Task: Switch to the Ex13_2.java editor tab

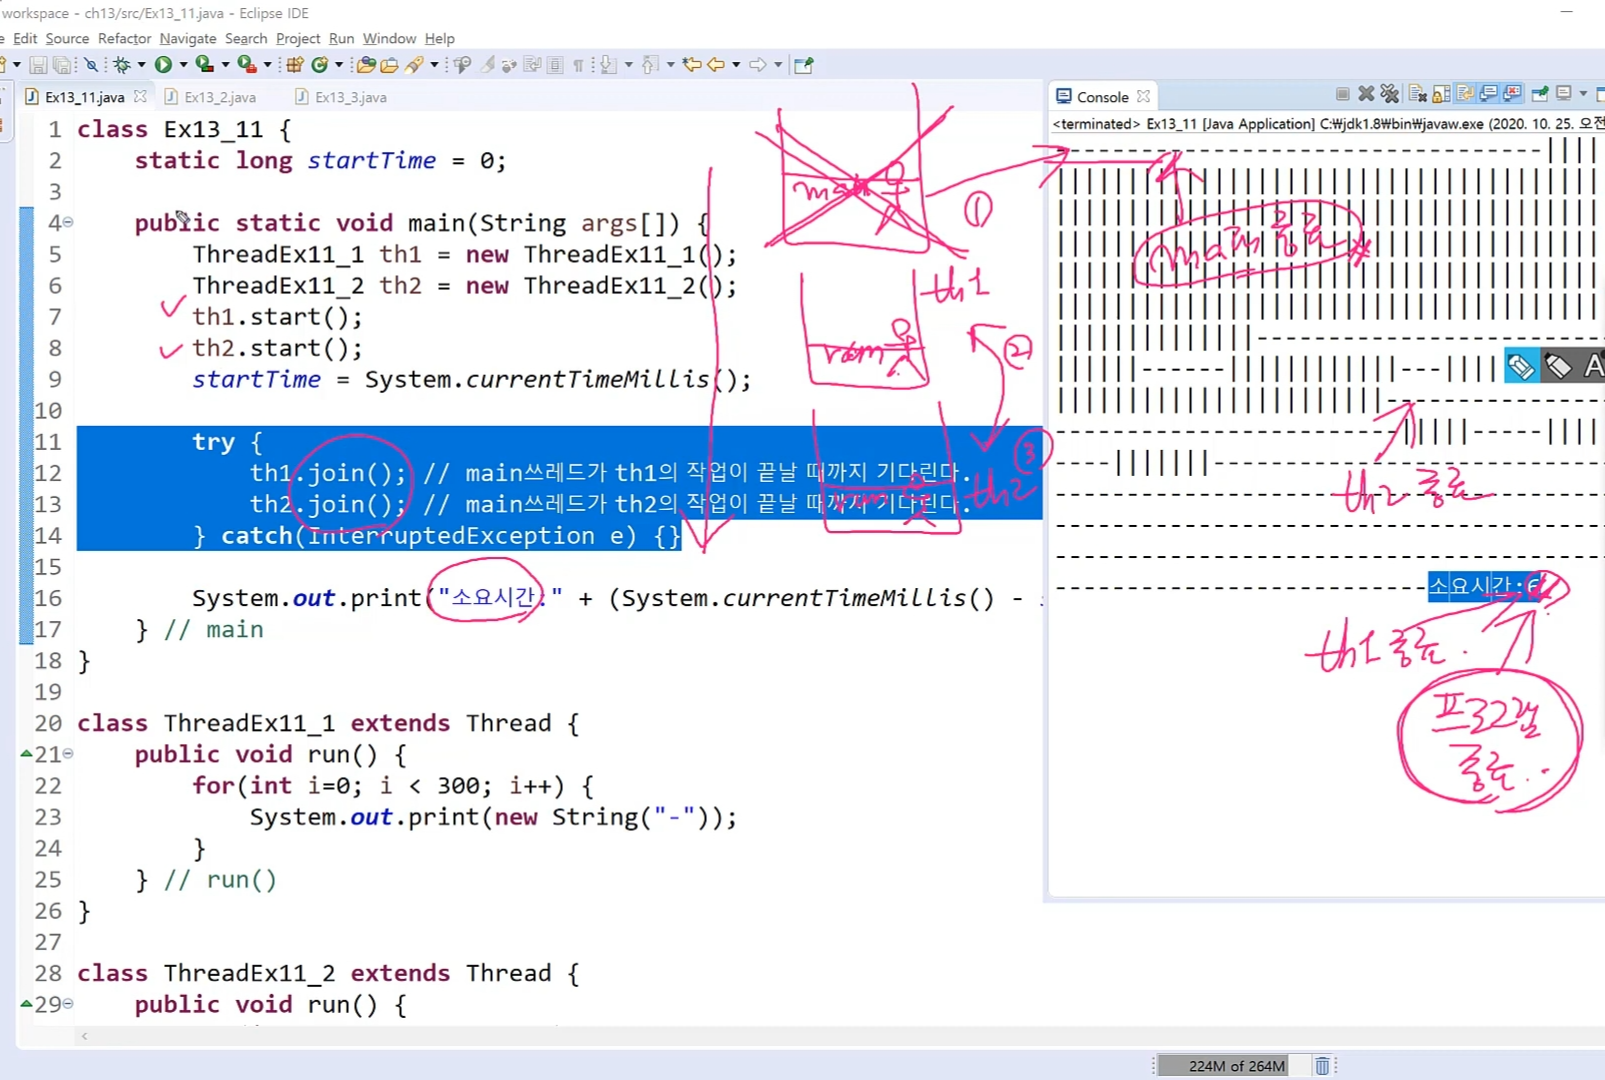Action: click(210, 97)
